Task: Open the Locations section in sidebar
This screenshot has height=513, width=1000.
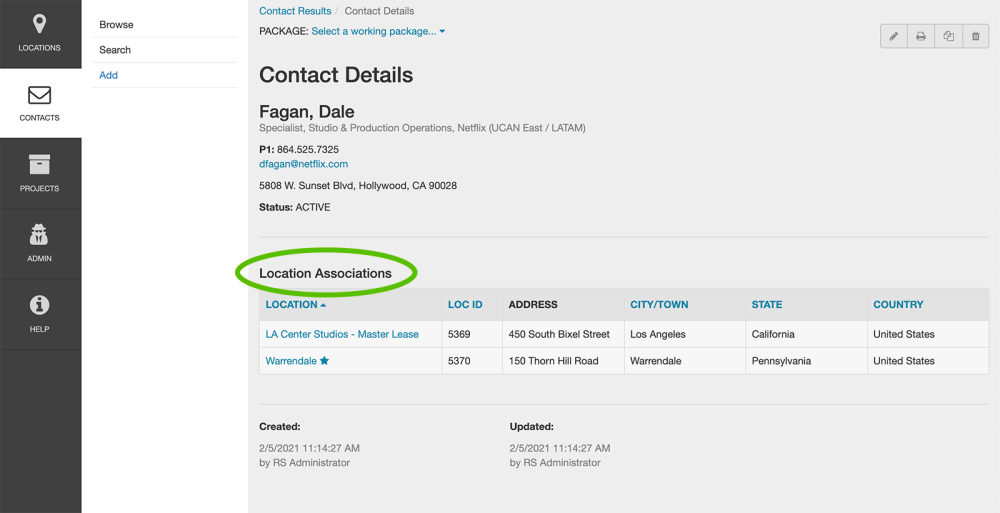Action: (x=40, y=33)
